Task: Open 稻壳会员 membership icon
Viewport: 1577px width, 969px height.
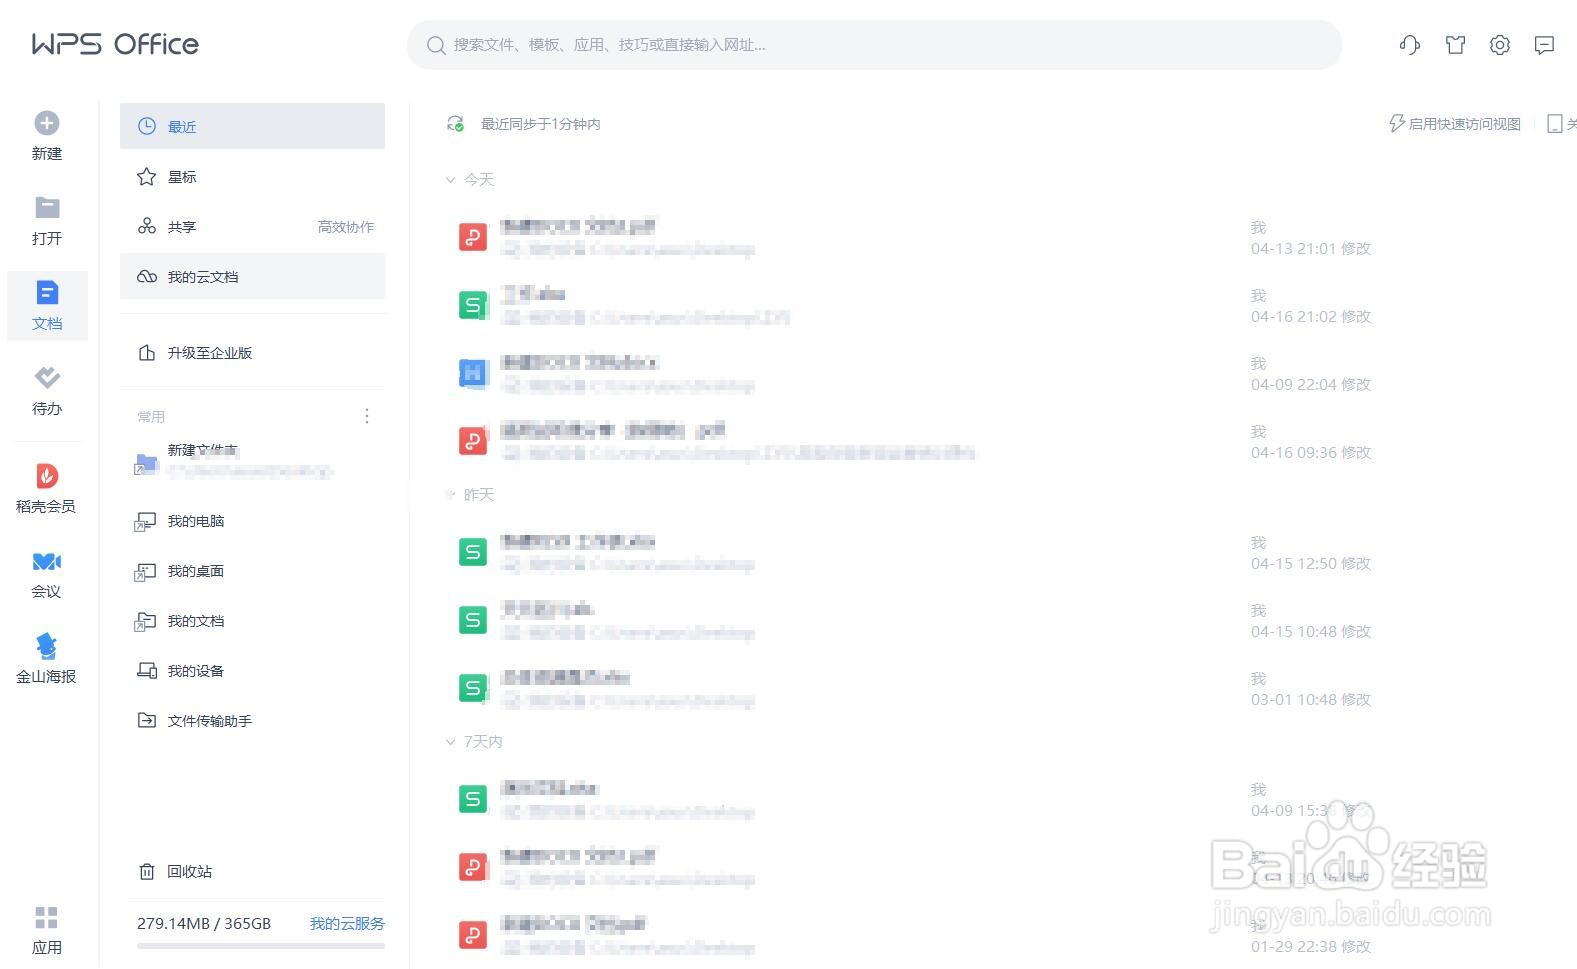Action: 47,476
